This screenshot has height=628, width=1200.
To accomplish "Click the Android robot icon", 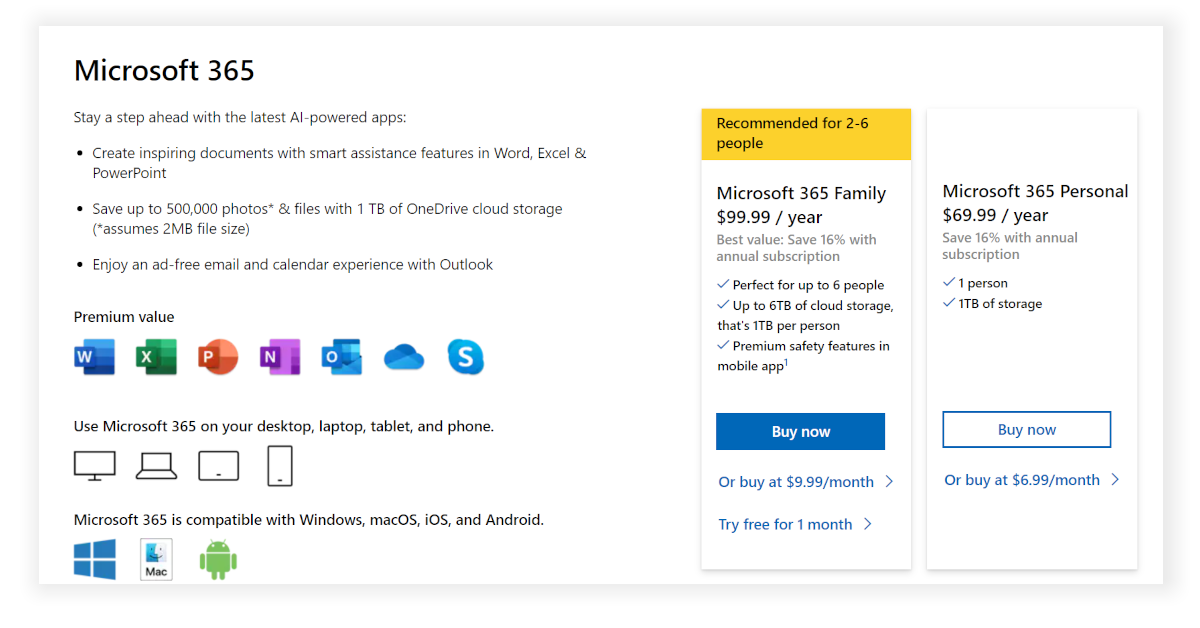I will point(218,559).
